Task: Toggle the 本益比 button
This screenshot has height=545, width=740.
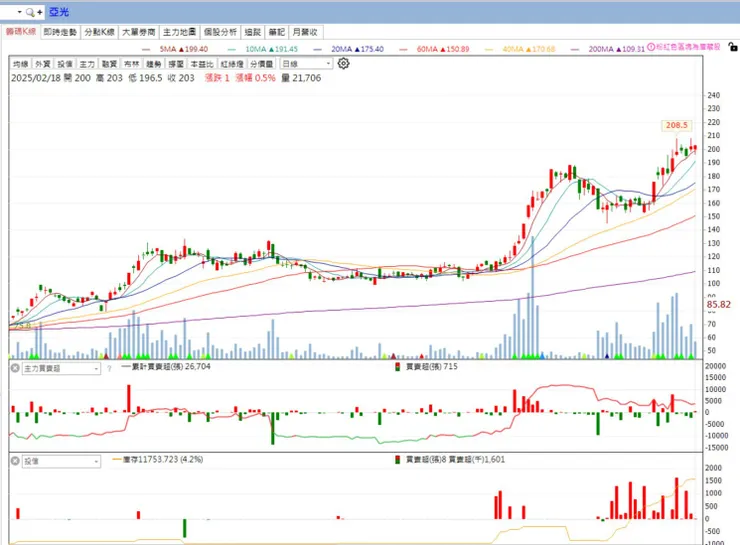Action: click(x=202, y=64)
